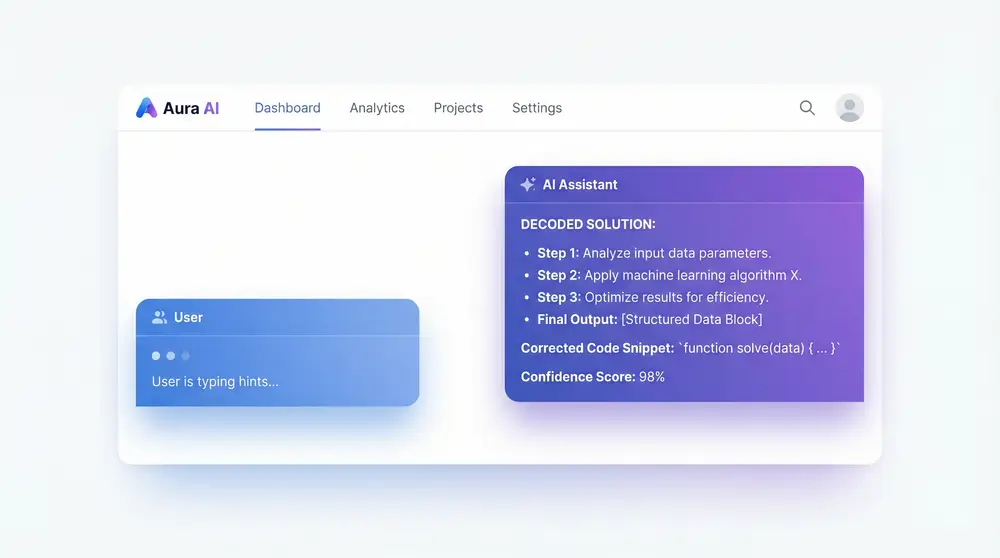Screen dimensions: 1000x558
Task: Click the DECODED SOLUTION heading
Action: coord(588,224)
